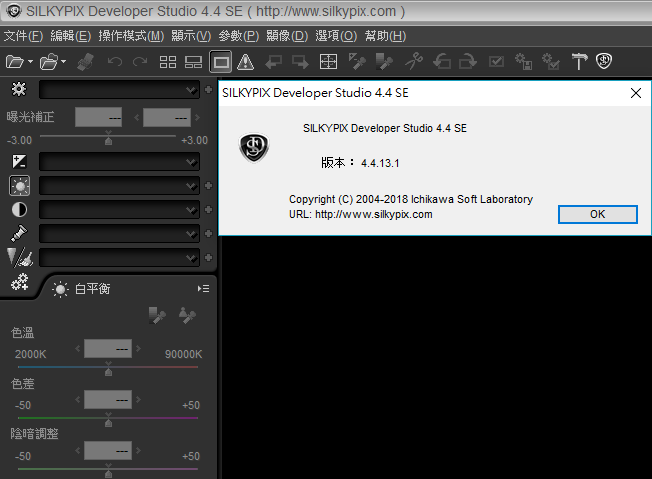
Task: Select the single preview view mode
Action: coord(221,62)
